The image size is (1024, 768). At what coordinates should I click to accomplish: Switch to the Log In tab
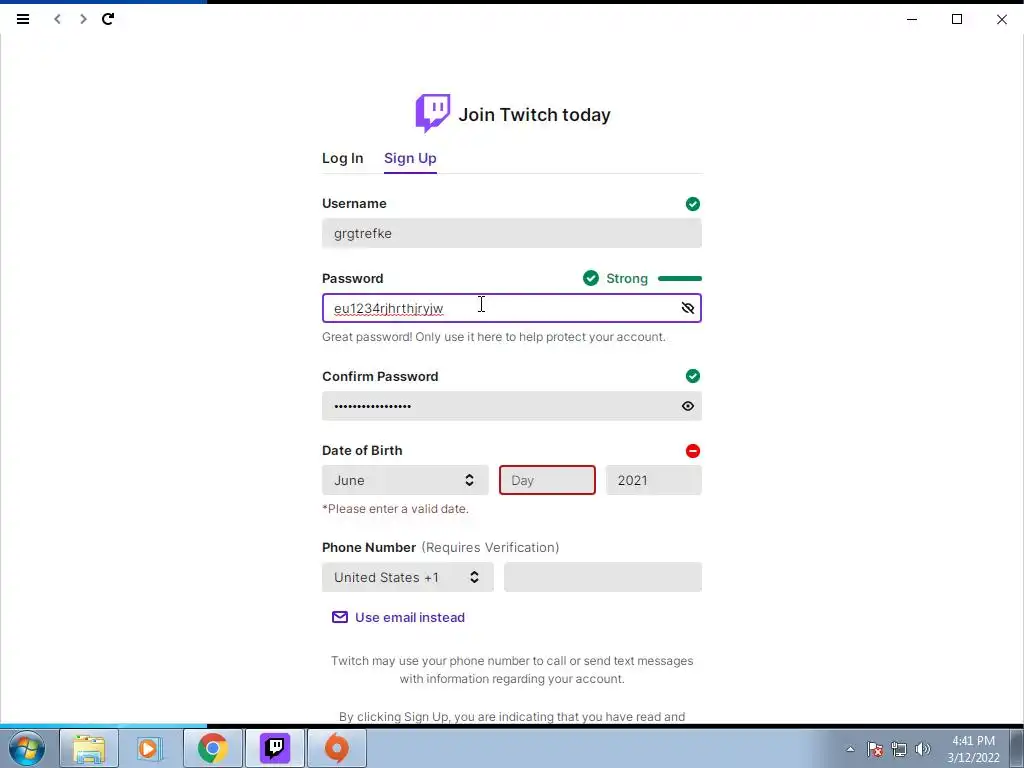(342, 158)
